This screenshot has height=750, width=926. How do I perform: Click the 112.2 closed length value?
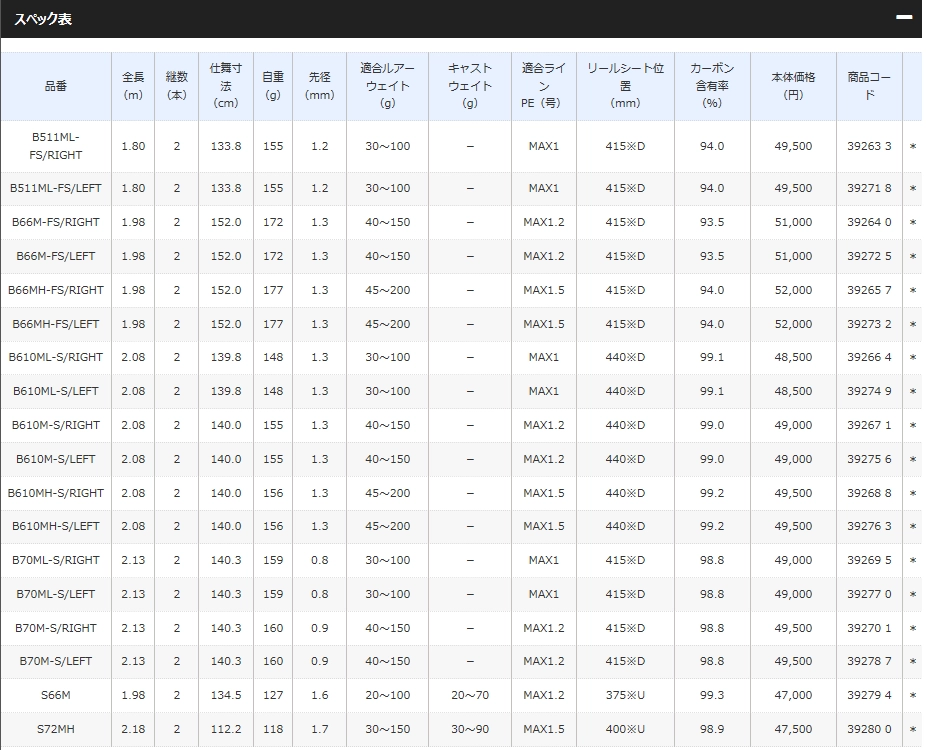(226, 729)
